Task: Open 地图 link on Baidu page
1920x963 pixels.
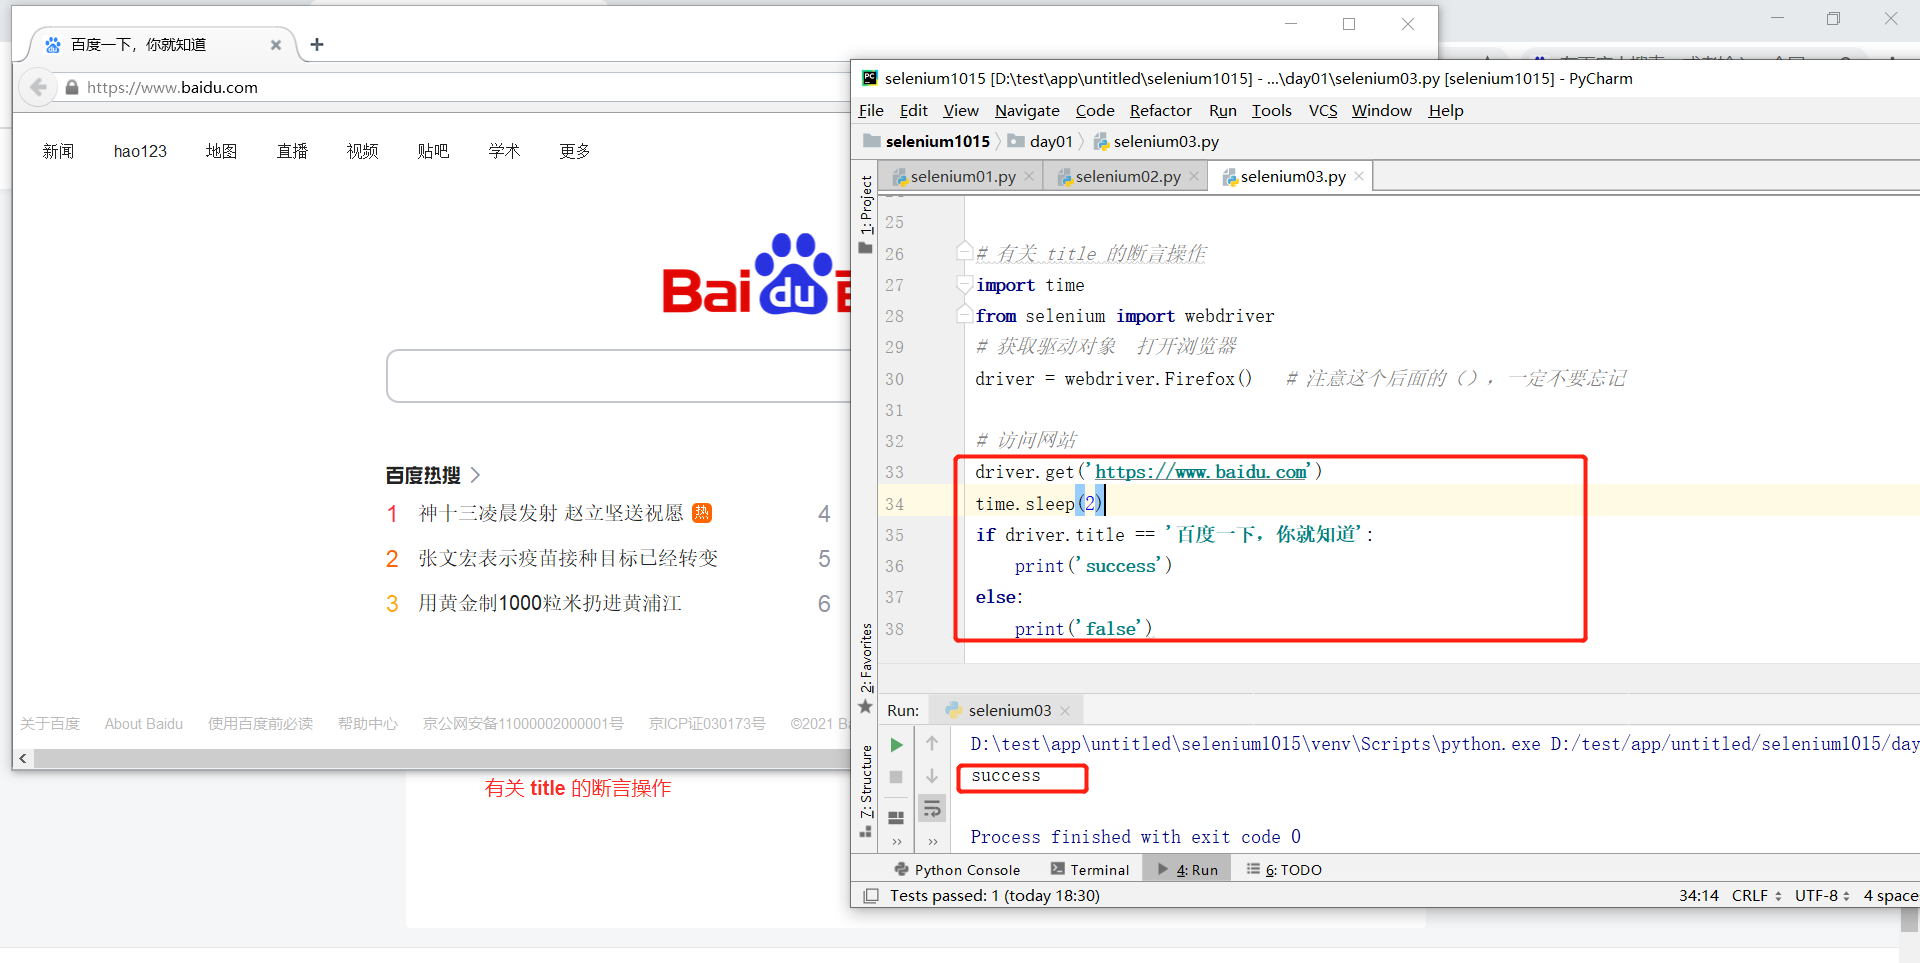Action: 222,151
